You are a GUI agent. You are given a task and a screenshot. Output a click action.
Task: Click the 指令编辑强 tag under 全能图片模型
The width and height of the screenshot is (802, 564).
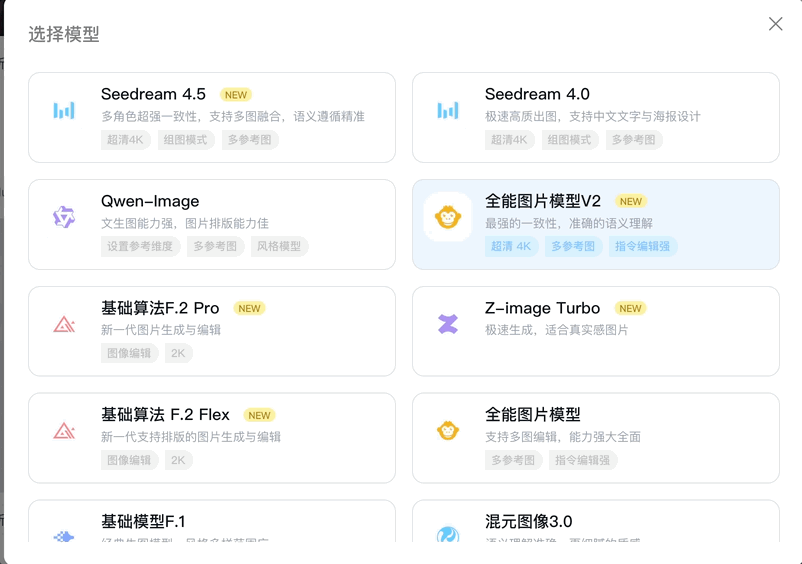583,460
